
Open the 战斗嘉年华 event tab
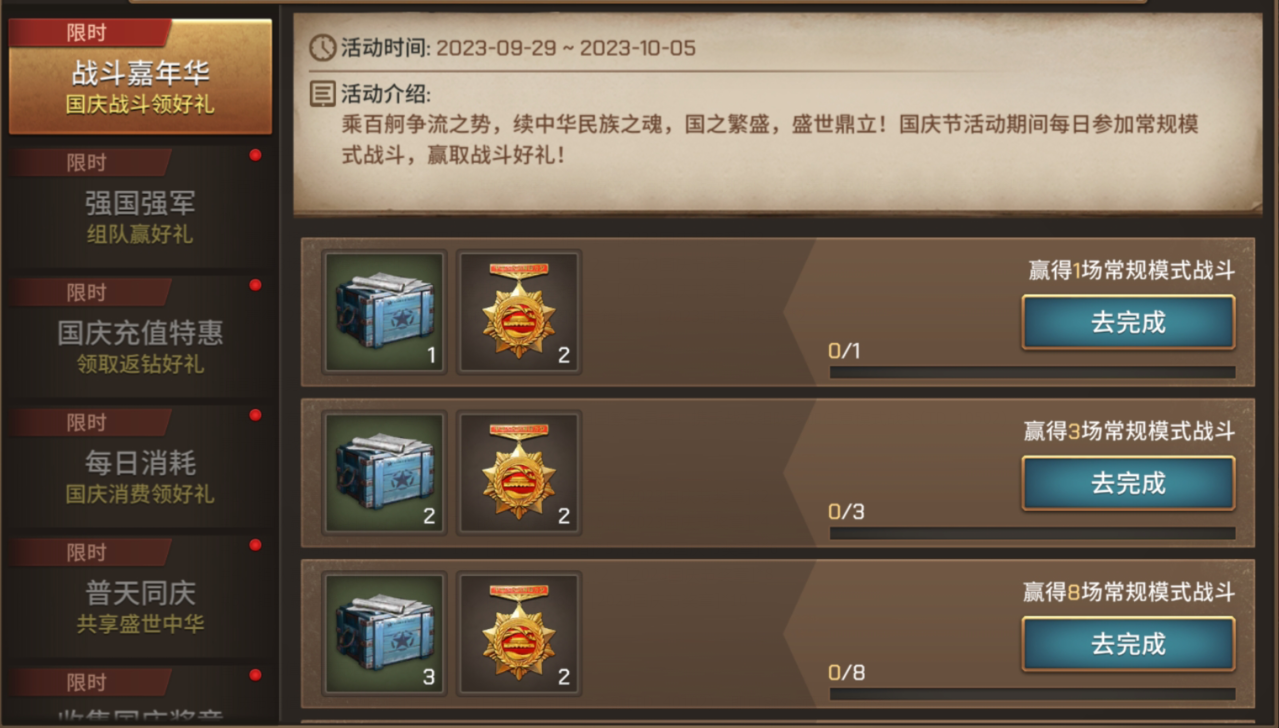coord(140,76)
